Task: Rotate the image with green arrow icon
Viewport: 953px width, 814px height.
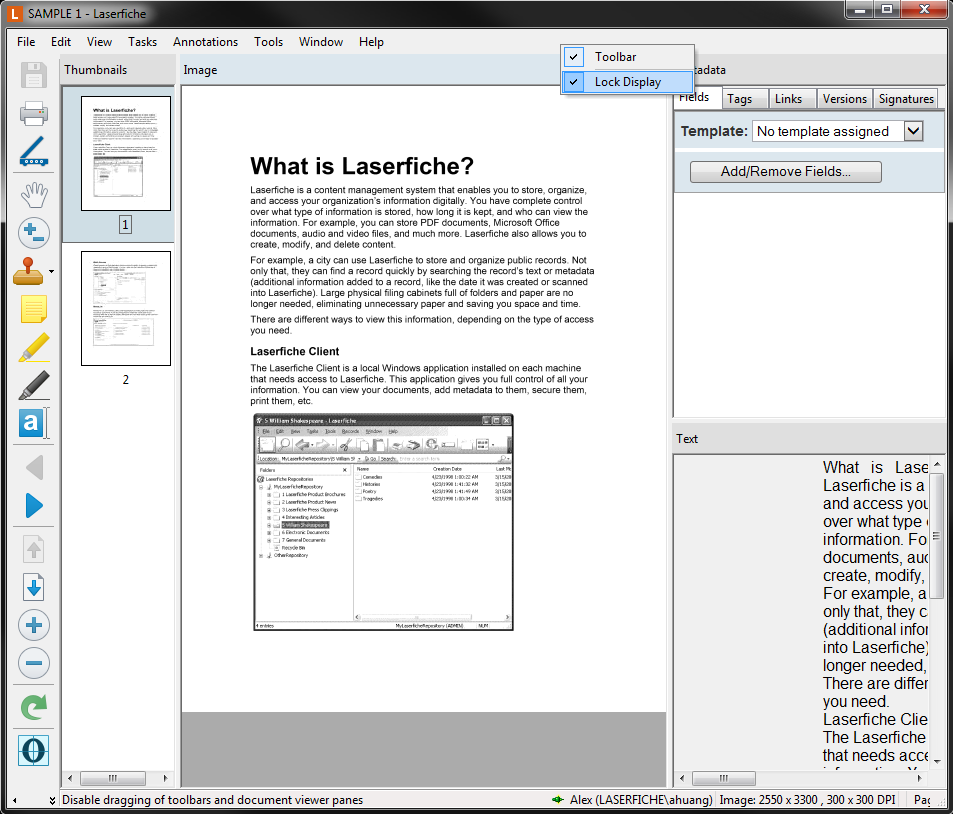Action: 33,706
